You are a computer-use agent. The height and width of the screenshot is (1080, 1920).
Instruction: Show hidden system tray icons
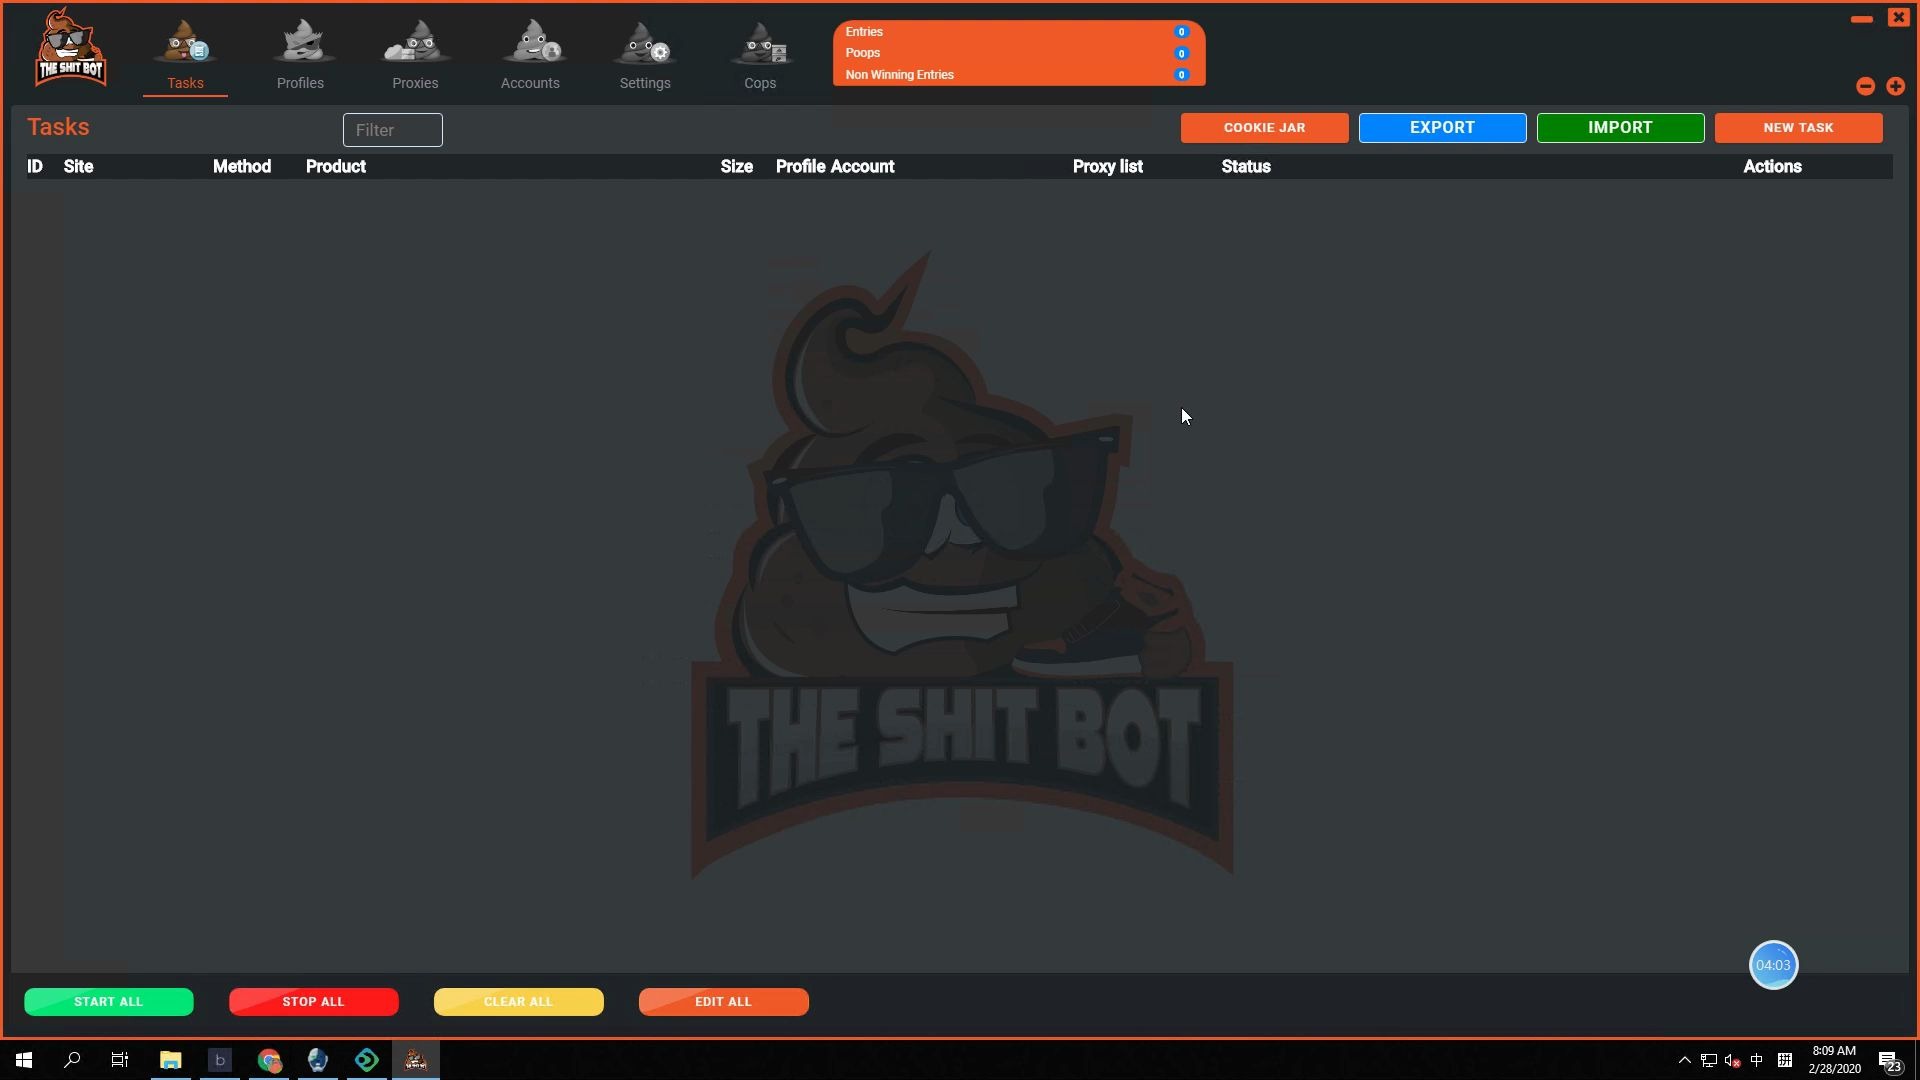1684,1061
